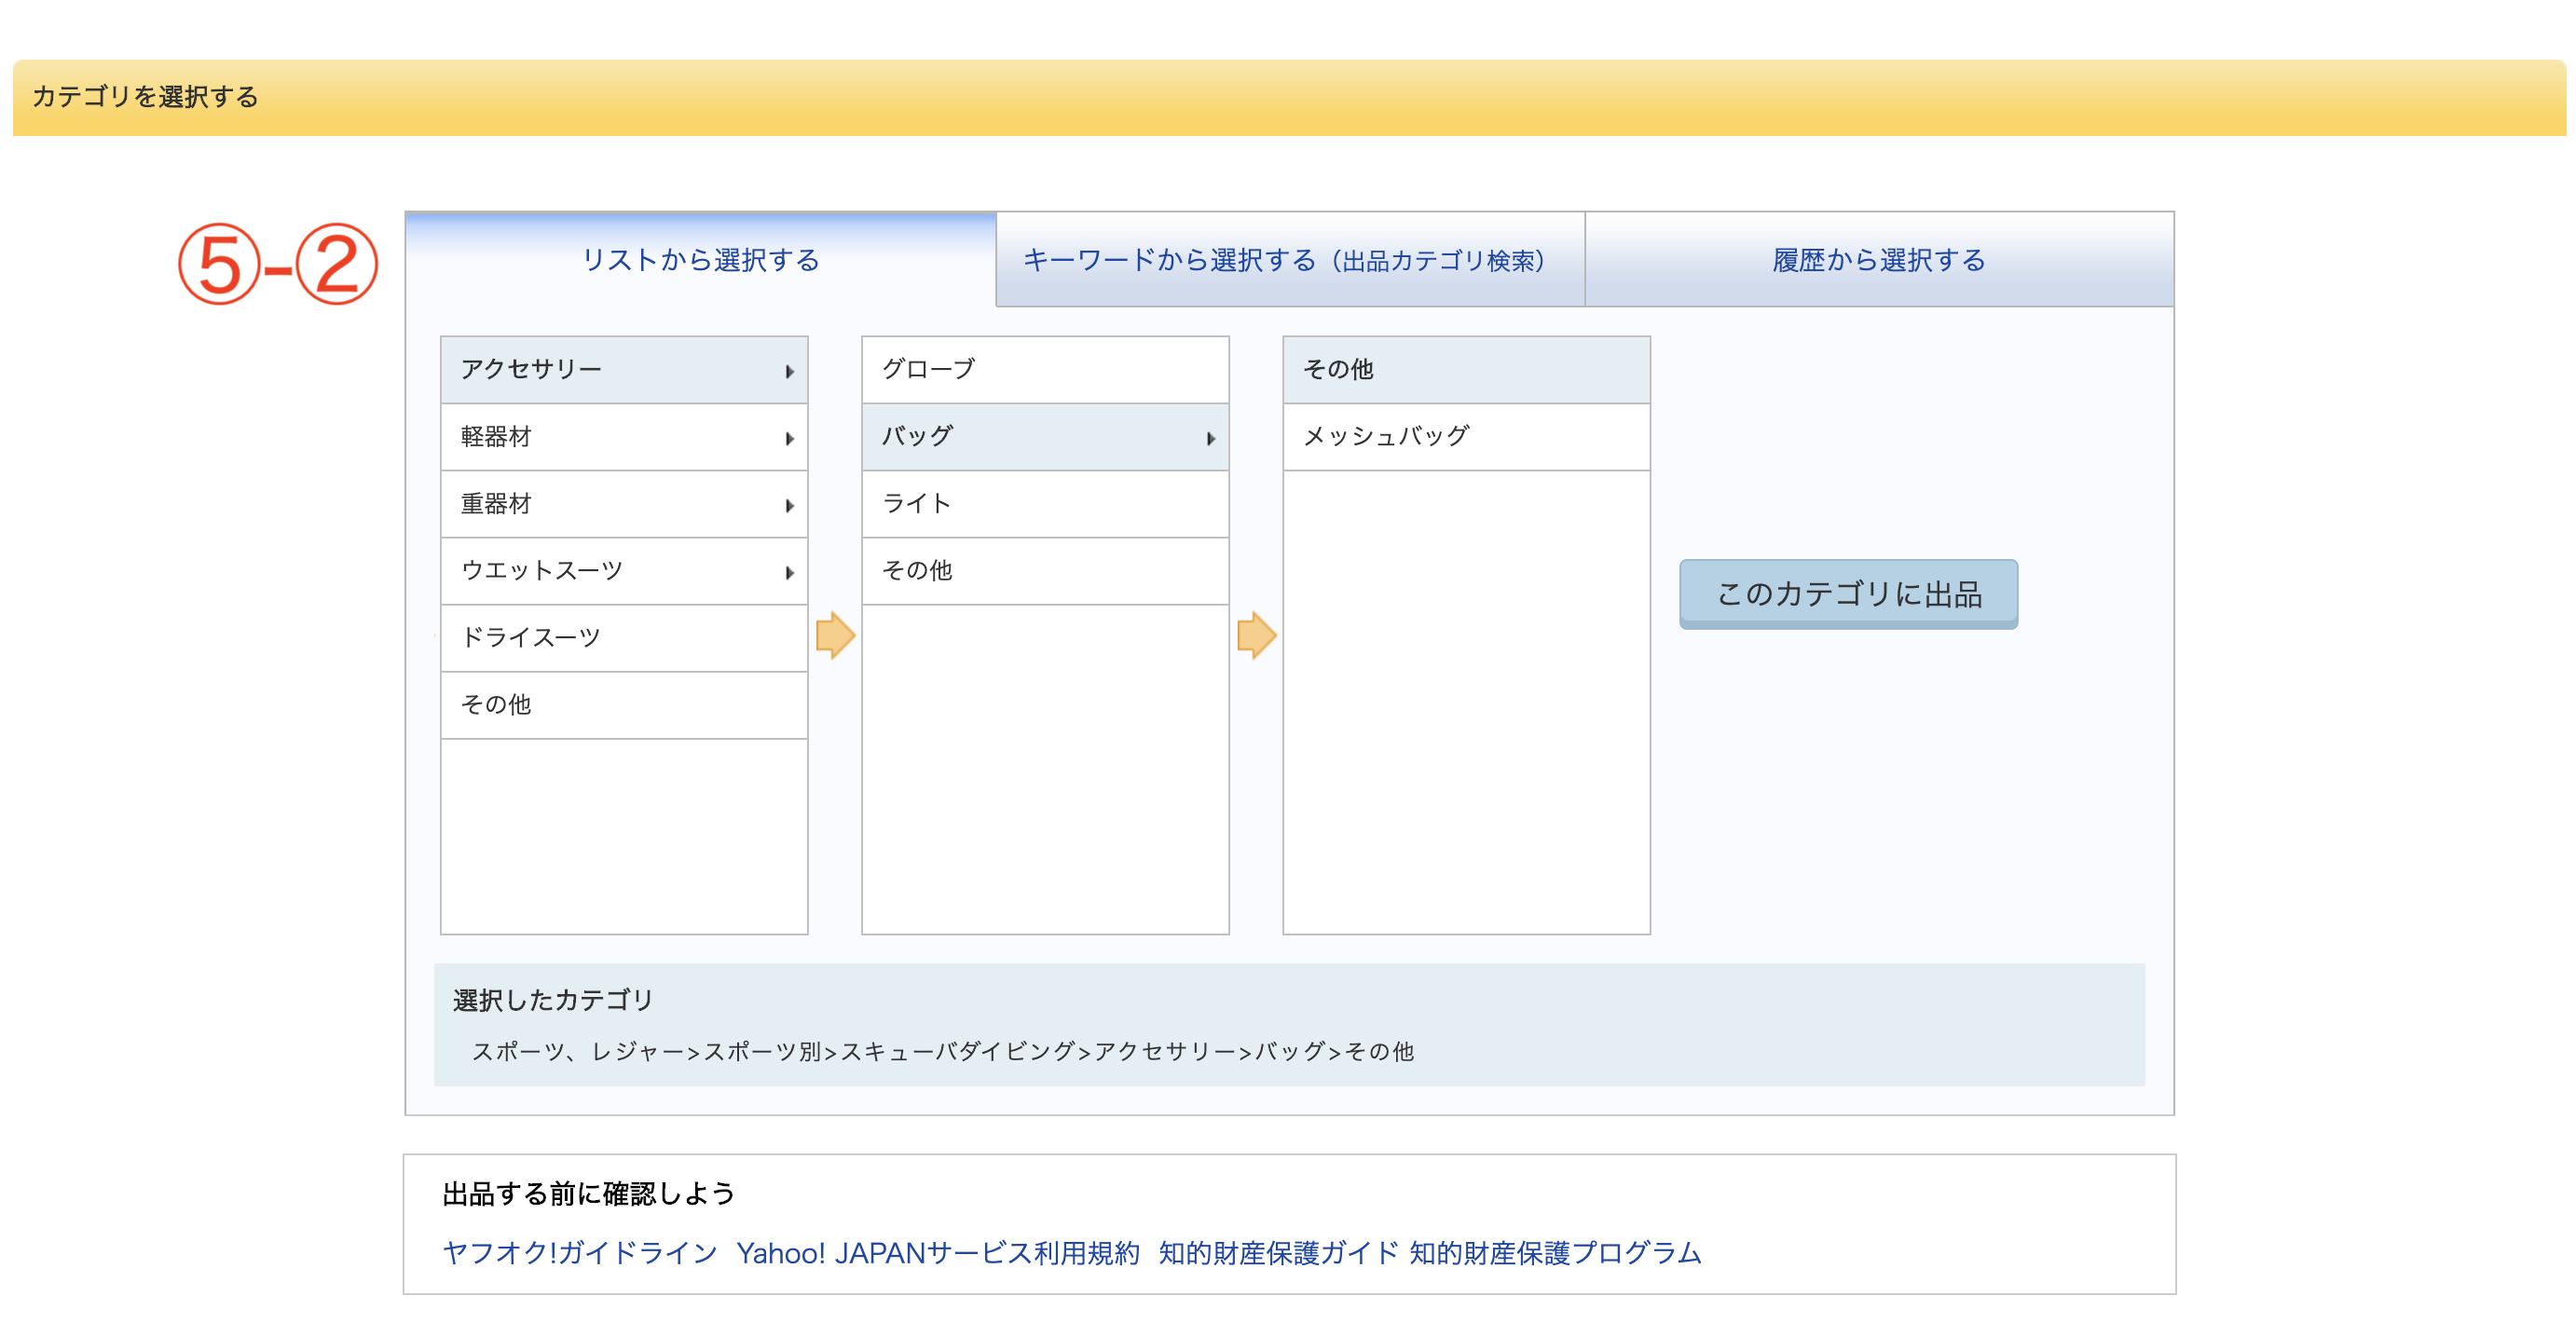
Task: Click the selected category path text
Action: pos(942,1051)
